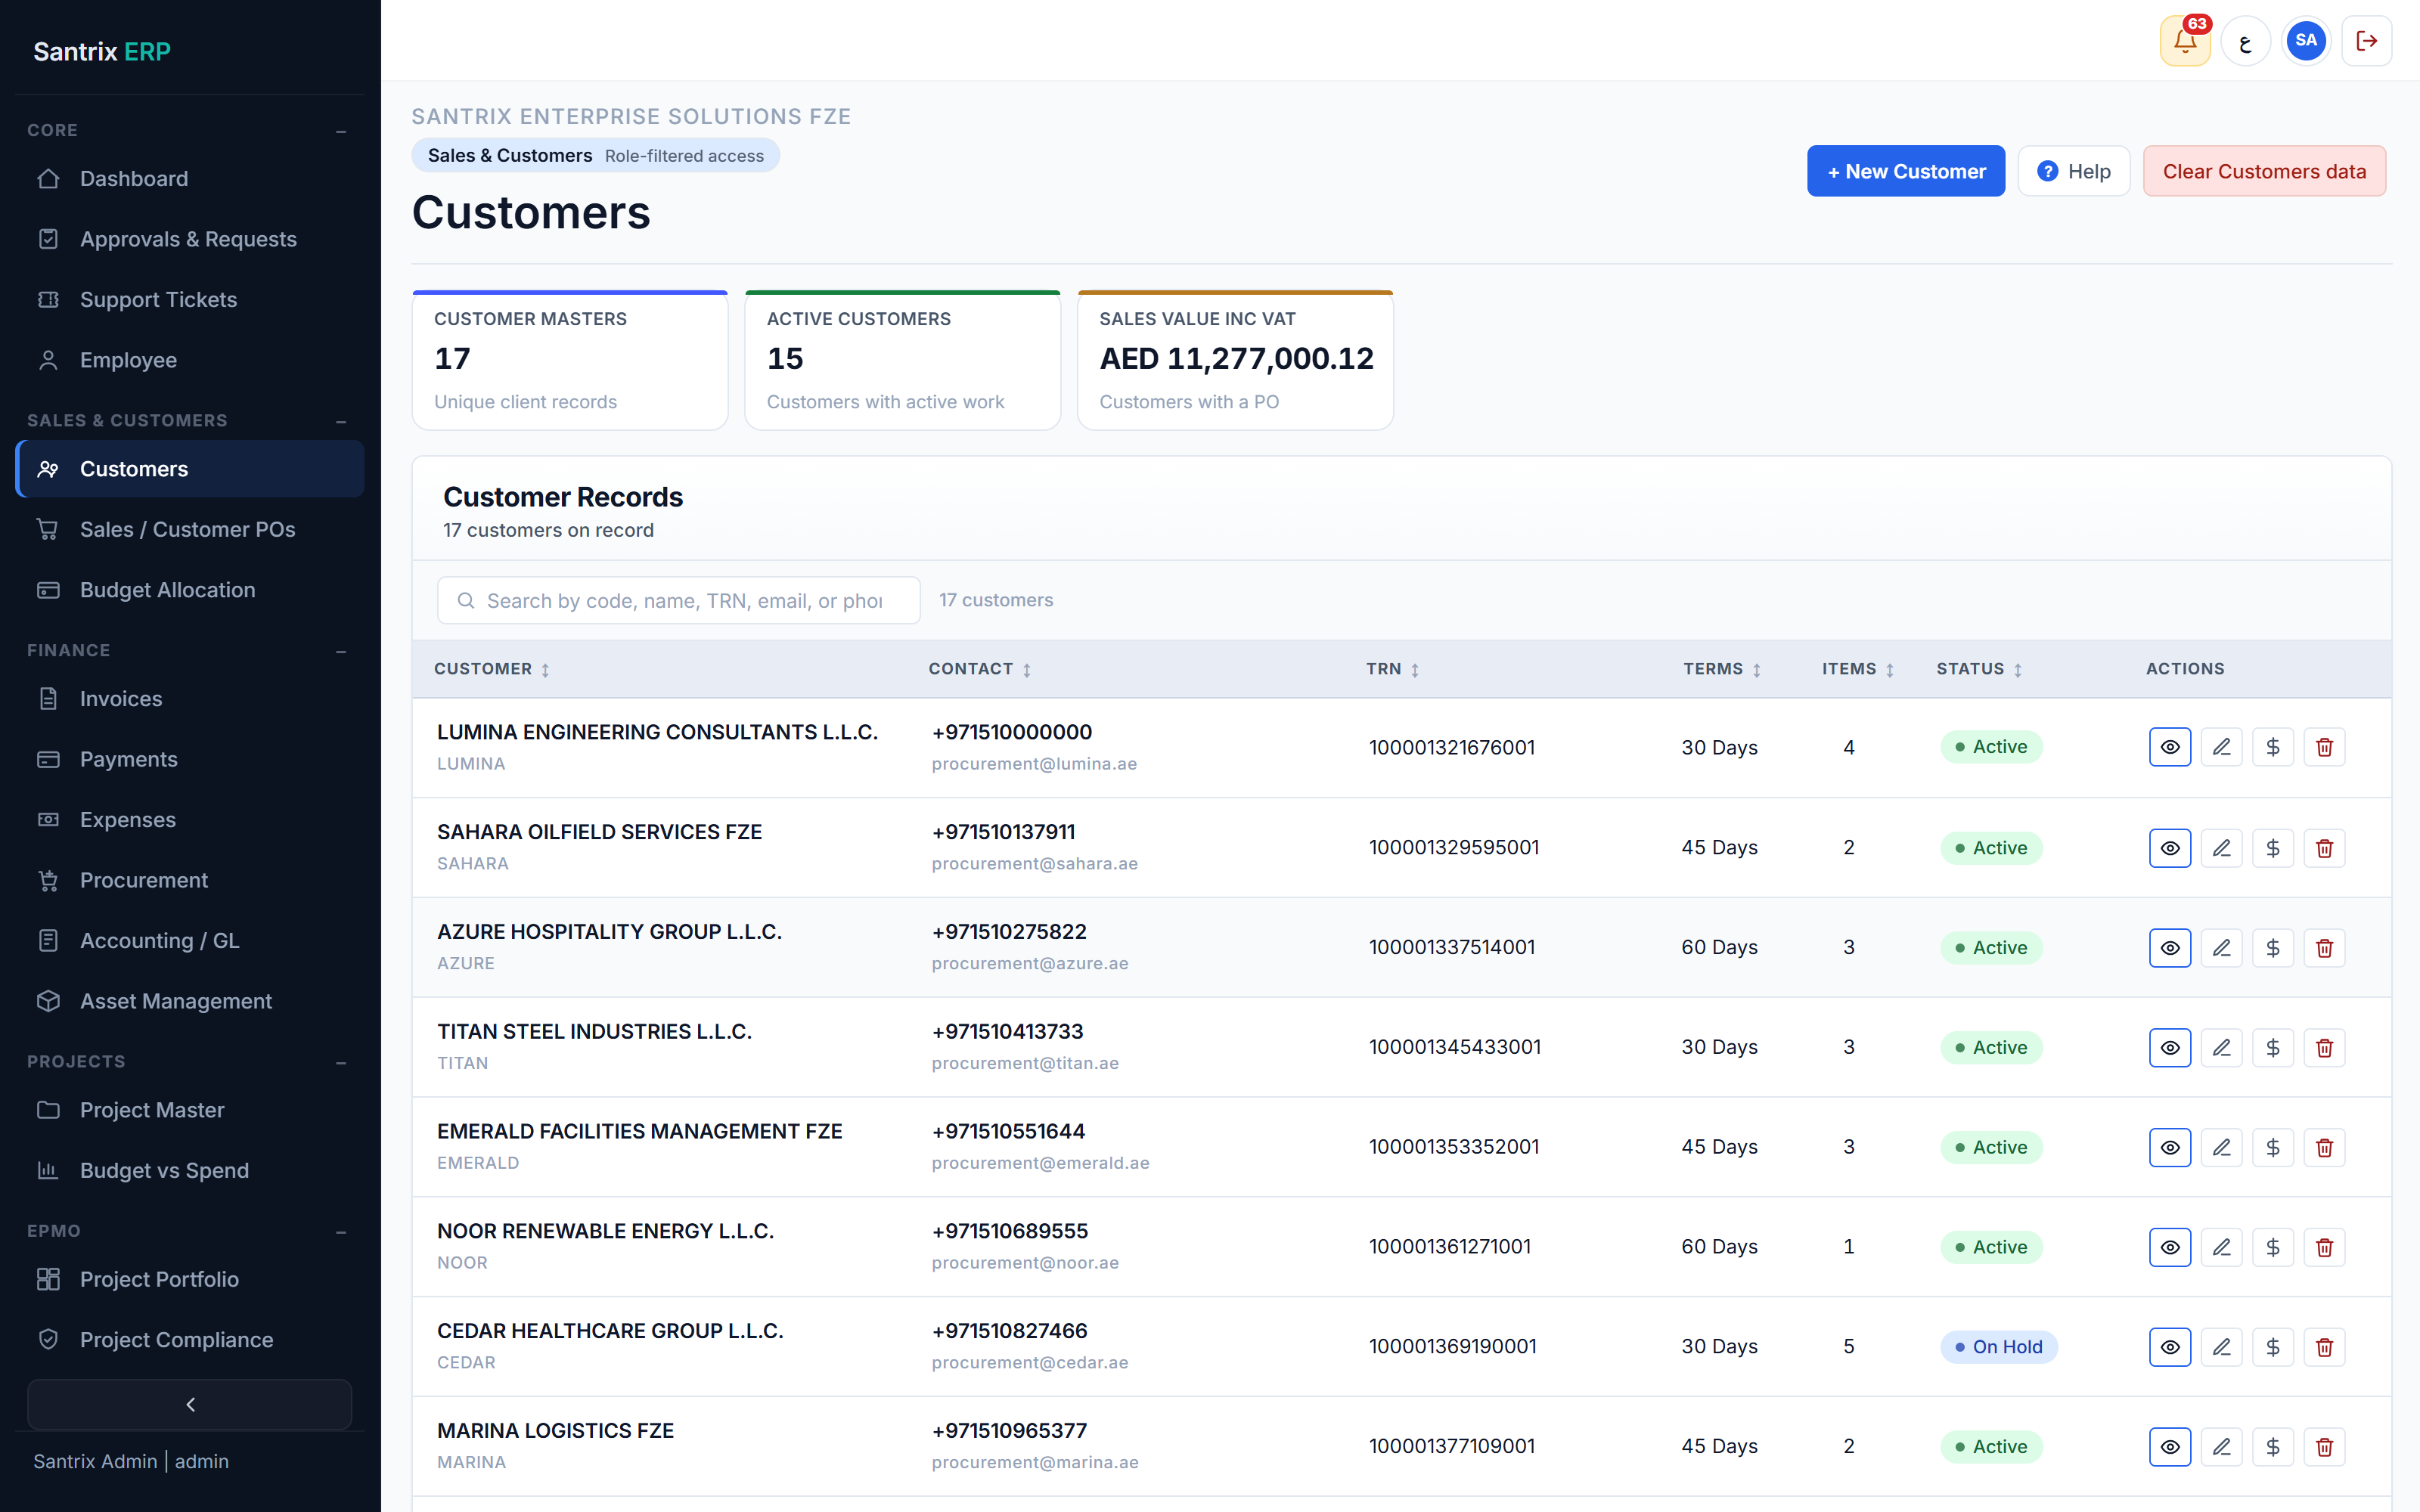This screenshot has width=2420, height=1512.
Task: Edit SAHARA OILFIELD SERVICES customer with pencil
Action: (x=2221, y=848)
